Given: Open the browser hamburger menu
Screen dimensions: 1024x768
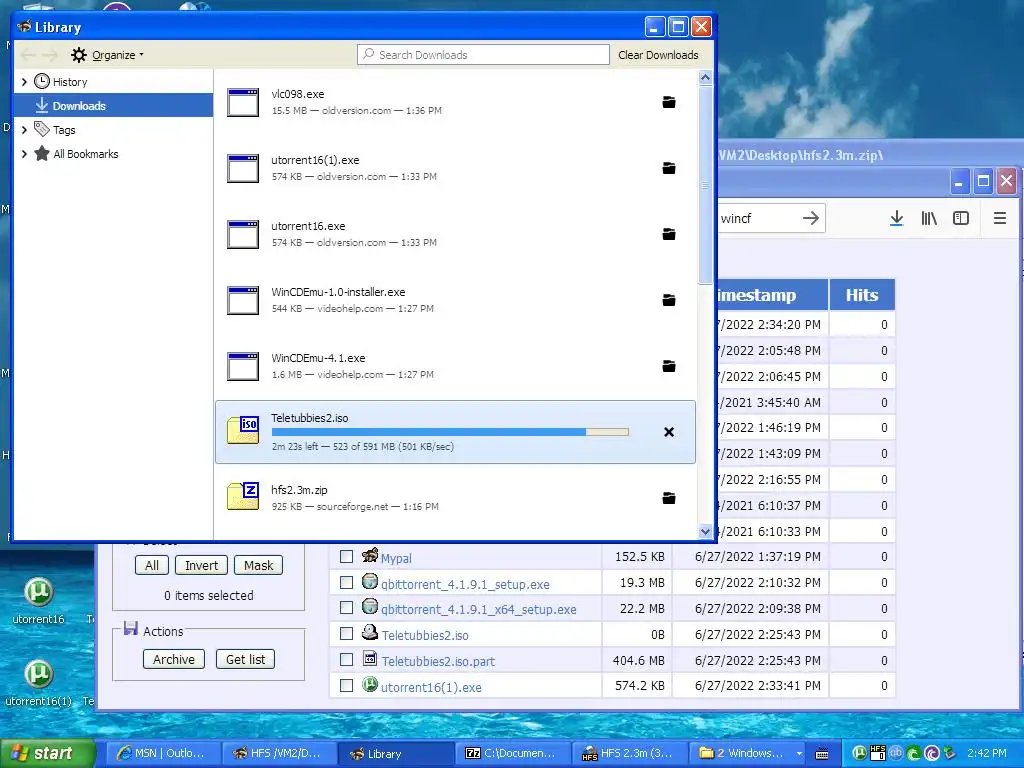Looking at the screenshot, I should click(x=1000, y=218).
